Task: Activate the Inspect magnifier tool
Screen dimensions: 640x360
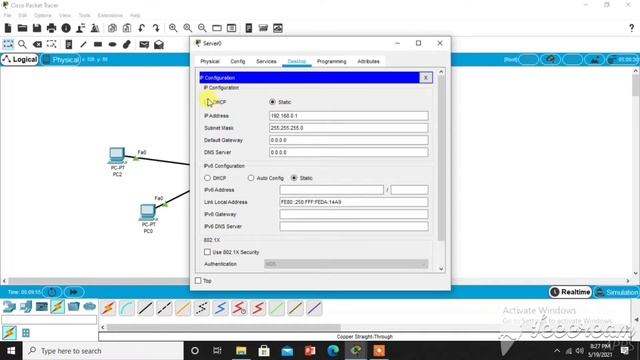Action: tap(22, 44)
